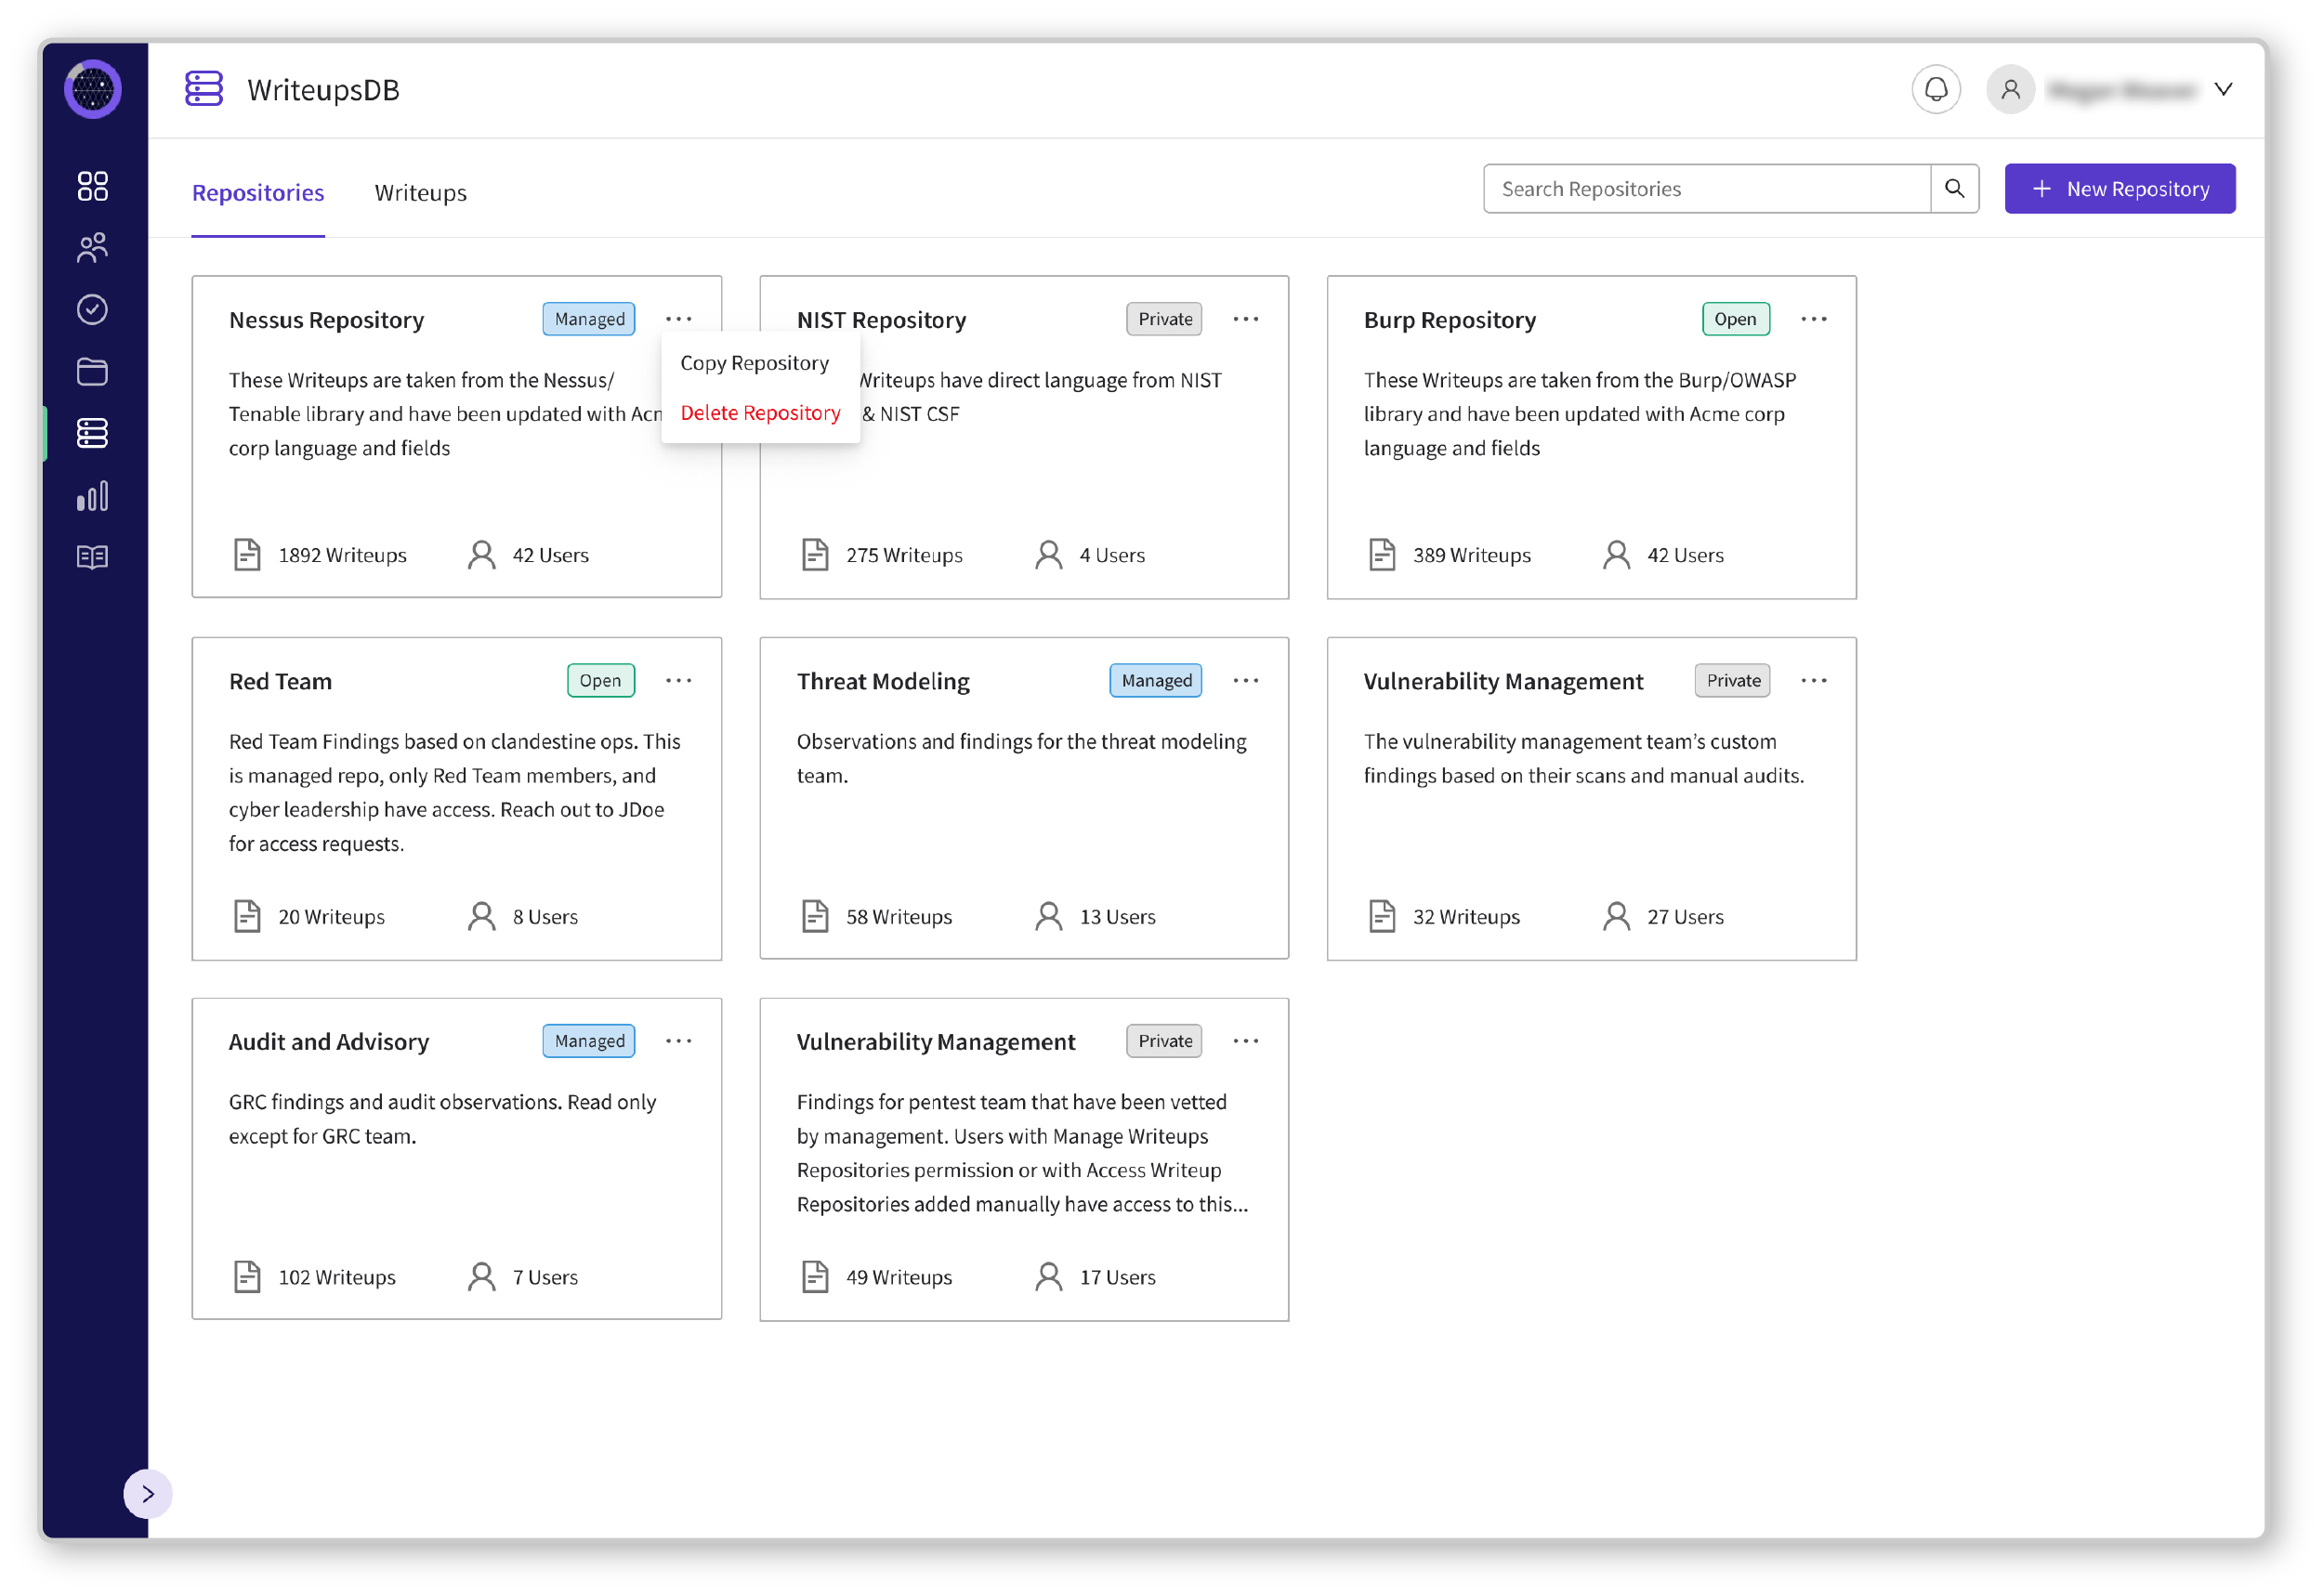Click the notification bell icon
The image size is (2323, 1596).
[x=1937, y=90]
